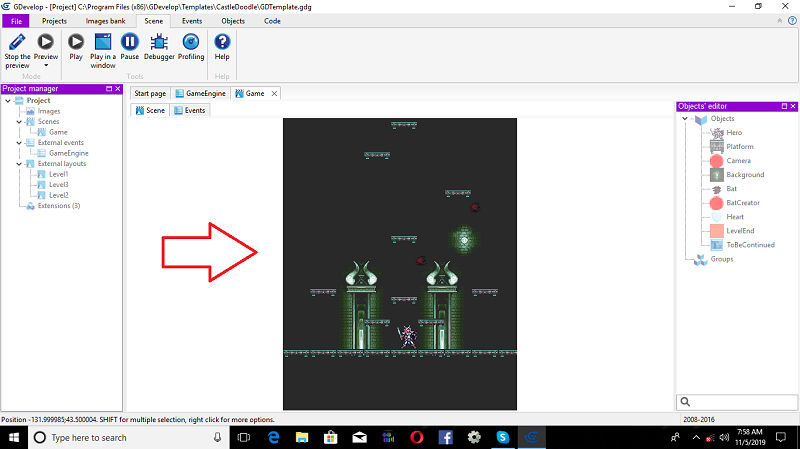Select the Game scene in Project manager
Viewport: 800px width, 449px height.
click(x=58, y=132)
